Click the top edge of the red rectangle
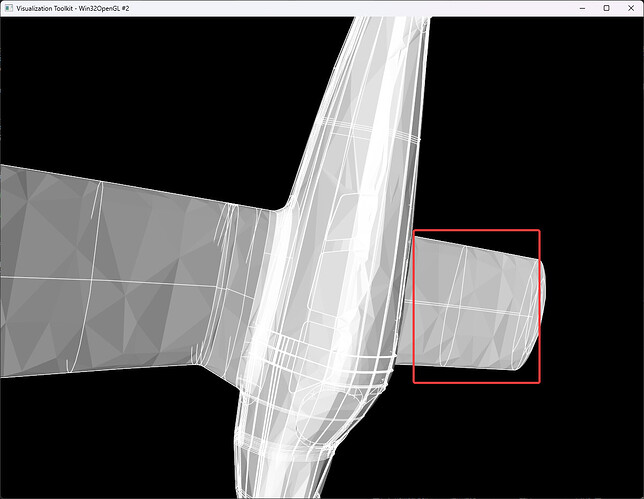This screenshot has width=644, height=499. click(477, 231)
